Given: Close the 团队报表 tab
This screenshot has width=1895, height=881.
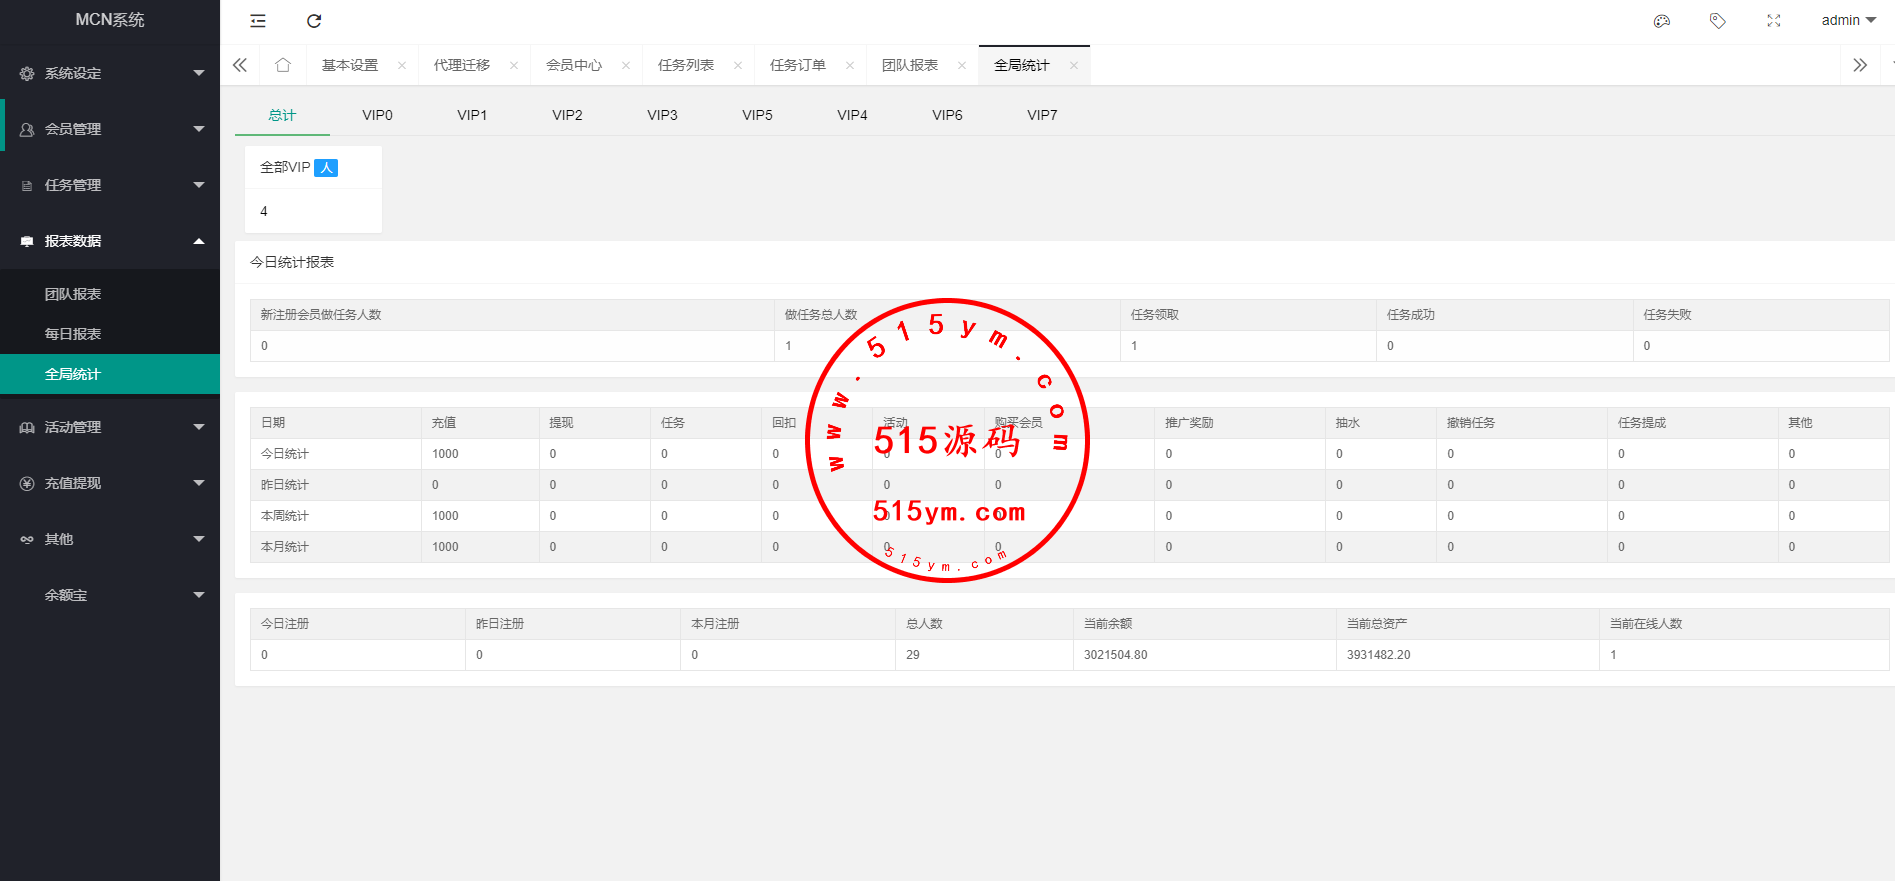Looking at the screenshot, I should click(962, 66).
